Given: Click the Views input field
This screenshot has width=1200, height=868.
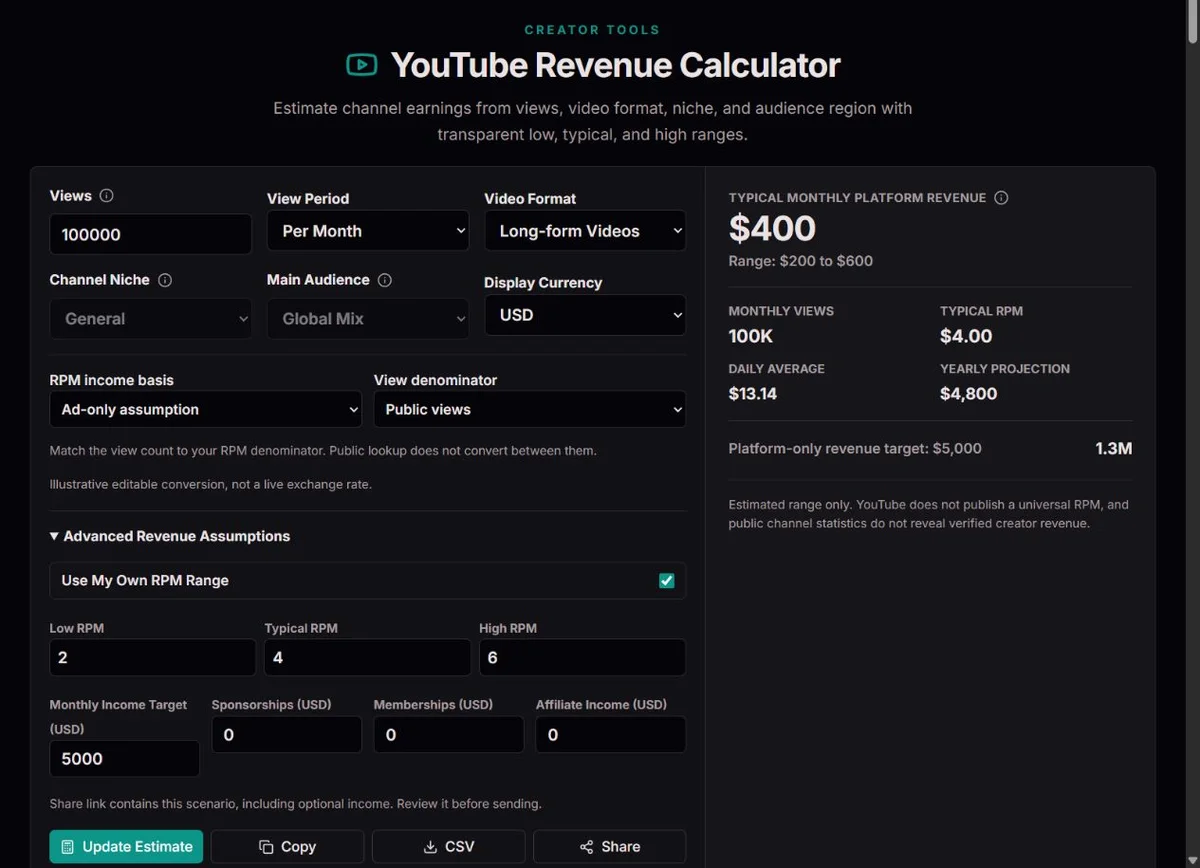Looking at the screenshot, I should (151, 235).
